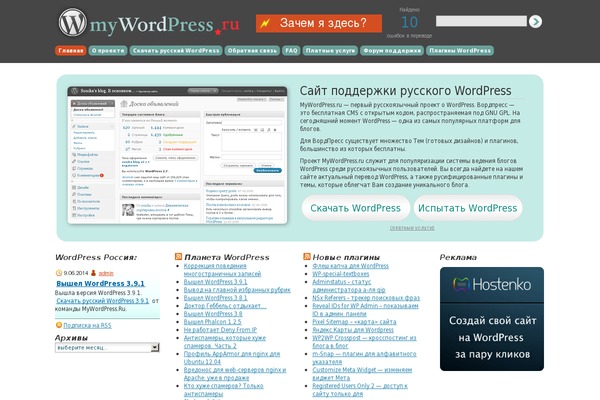Click inside the header search input field
Viewport: 600px width, 400px height.
pos(481,21)
